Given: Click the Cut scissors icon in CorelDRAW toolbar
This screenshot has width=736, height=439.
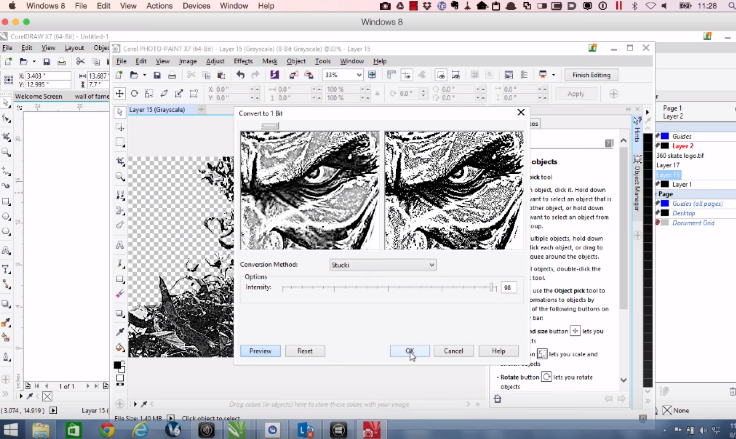Looking at the screenshot, I should click(x=80, y=62).
